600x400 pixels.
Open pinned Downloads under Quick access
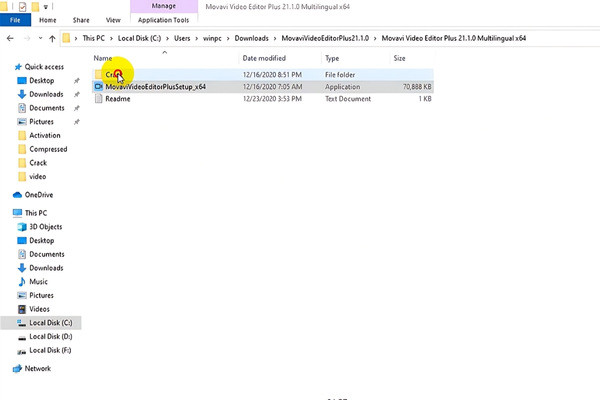46,94
